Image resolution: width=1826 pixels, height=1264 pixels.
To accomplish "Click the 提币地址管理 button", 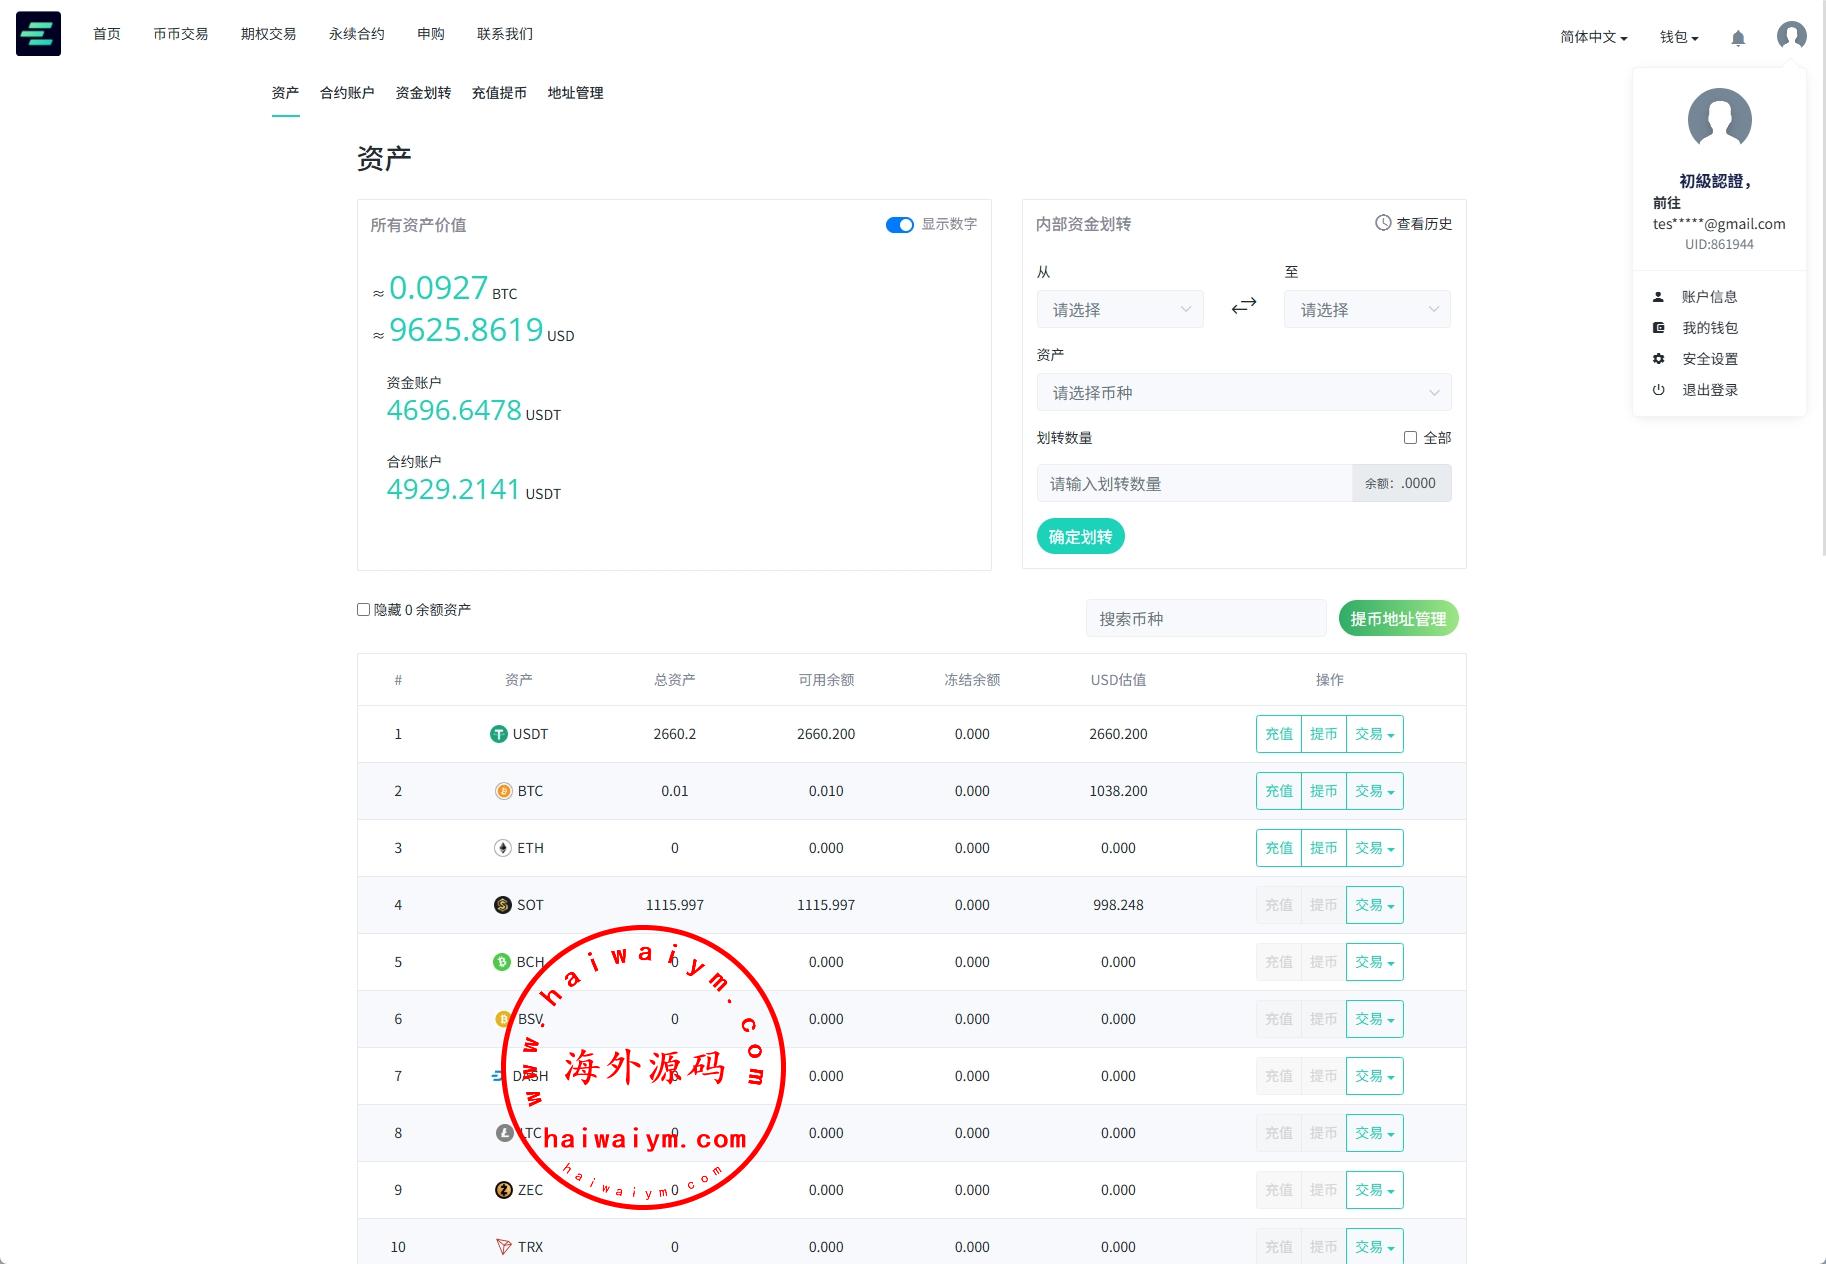I will tap(1398, 619).
